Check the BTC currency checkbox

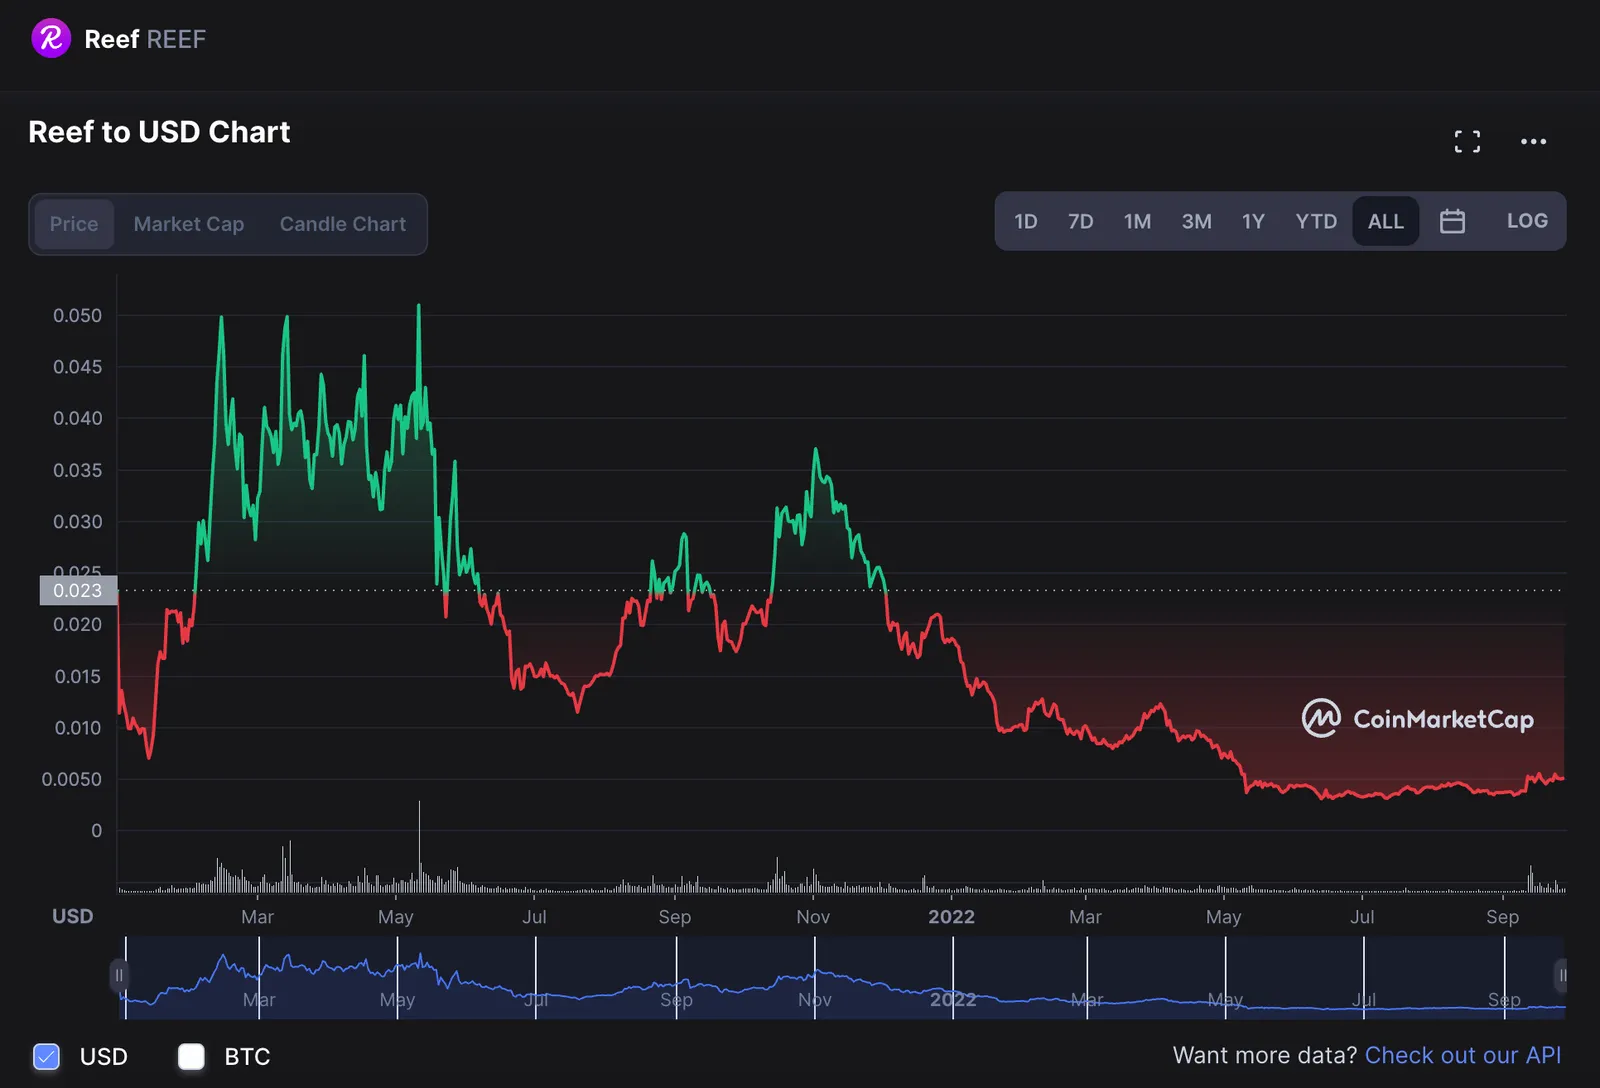191,1056
